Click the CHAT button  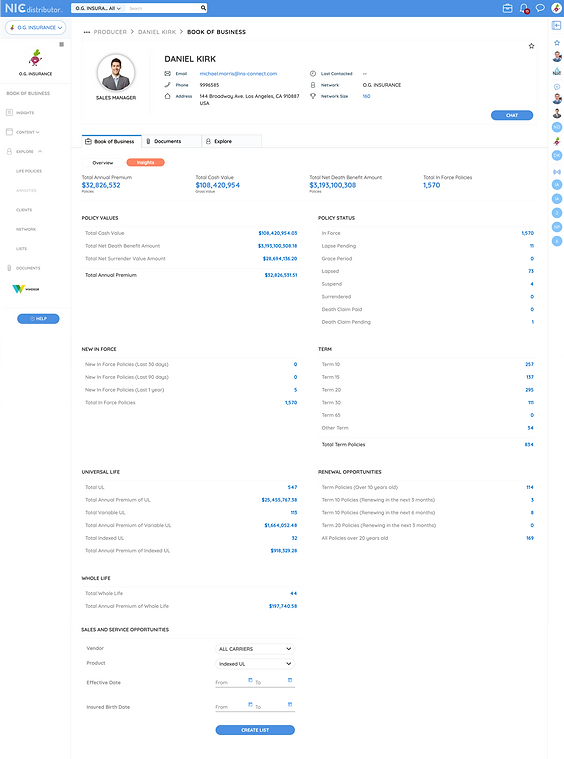(512, 115)
